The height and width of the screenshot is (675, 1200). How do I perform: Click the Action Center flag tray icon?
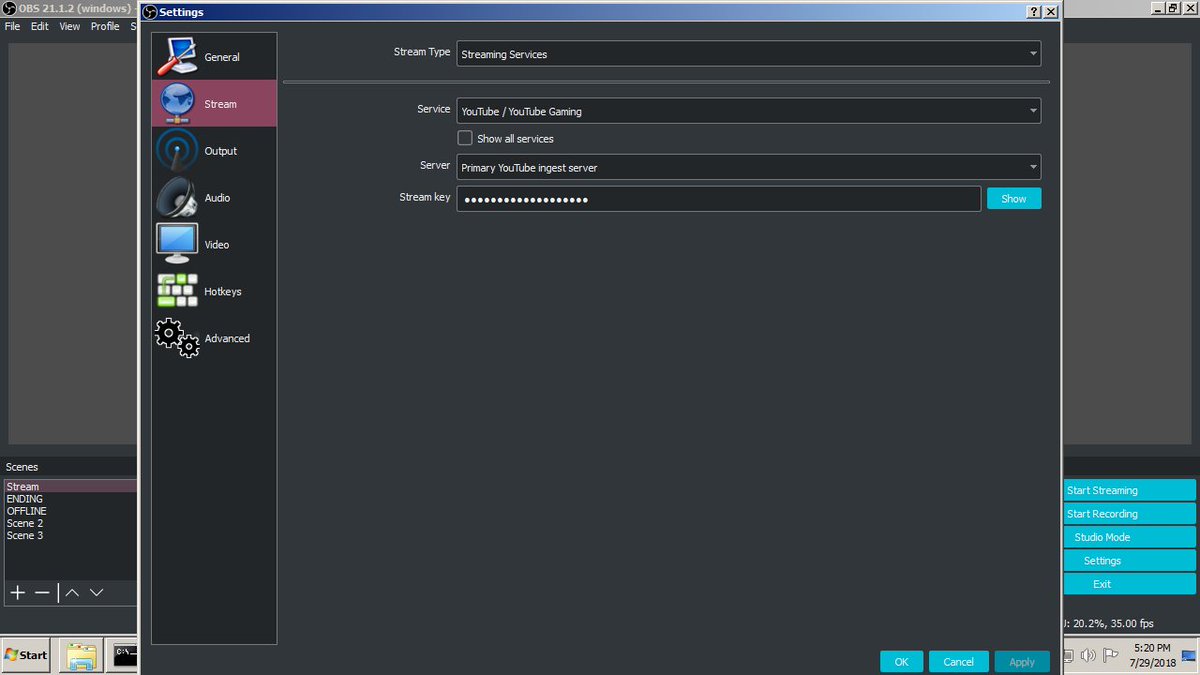(x=1110, y=656)
